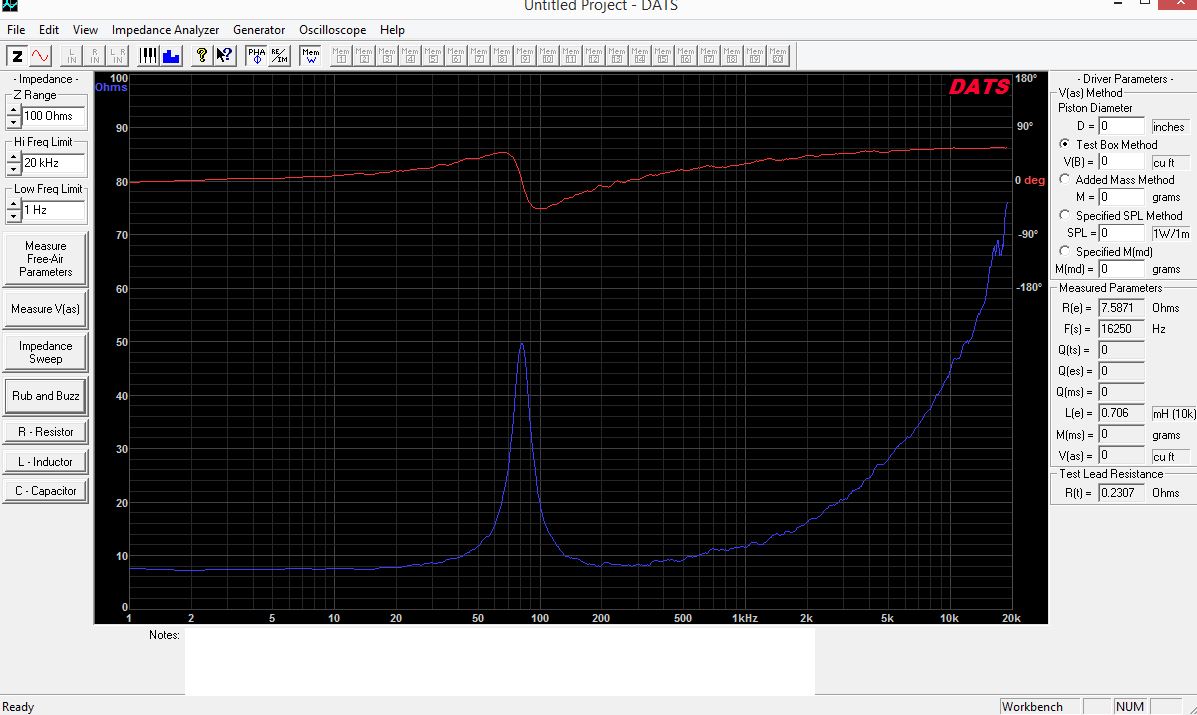Open the mH (10k) unit box for L(e)

point(1173,414)
